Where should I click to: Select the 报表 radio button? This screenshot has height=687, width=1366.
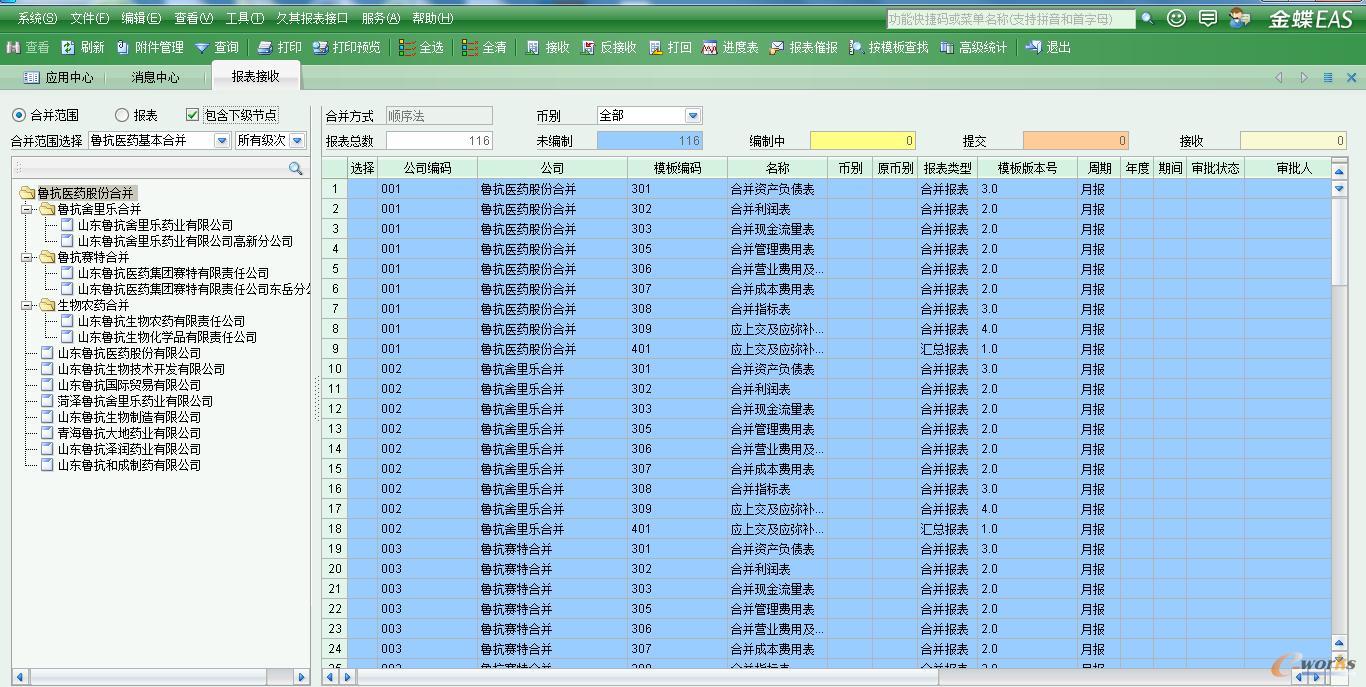pyautogui.click(x=122, y=116)
